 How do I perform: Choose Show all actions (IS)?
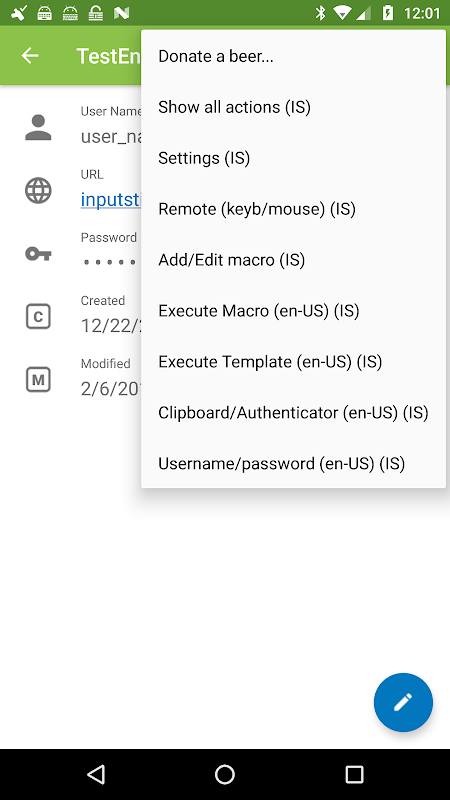pos(293,107)
